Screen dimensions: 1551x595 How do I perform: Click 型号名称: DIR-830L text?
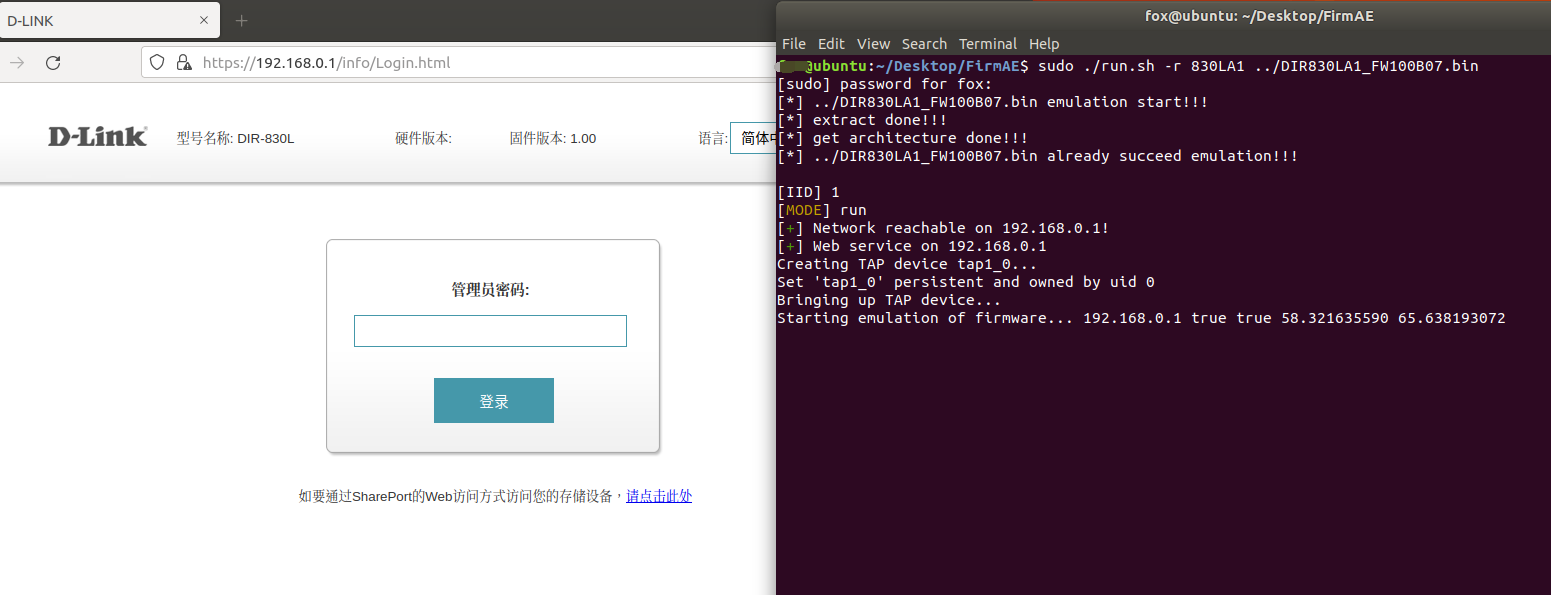click(x=235, y=139)
